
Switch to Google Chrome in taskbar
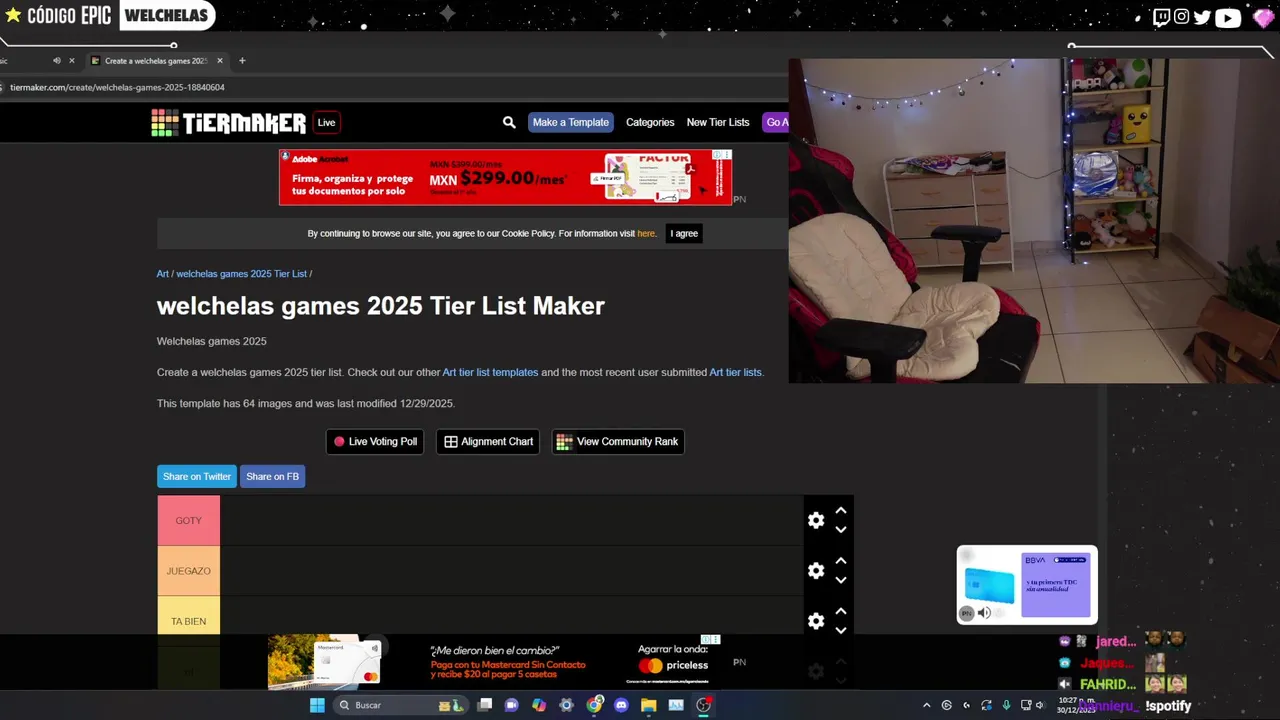click(x=594, y=705)
